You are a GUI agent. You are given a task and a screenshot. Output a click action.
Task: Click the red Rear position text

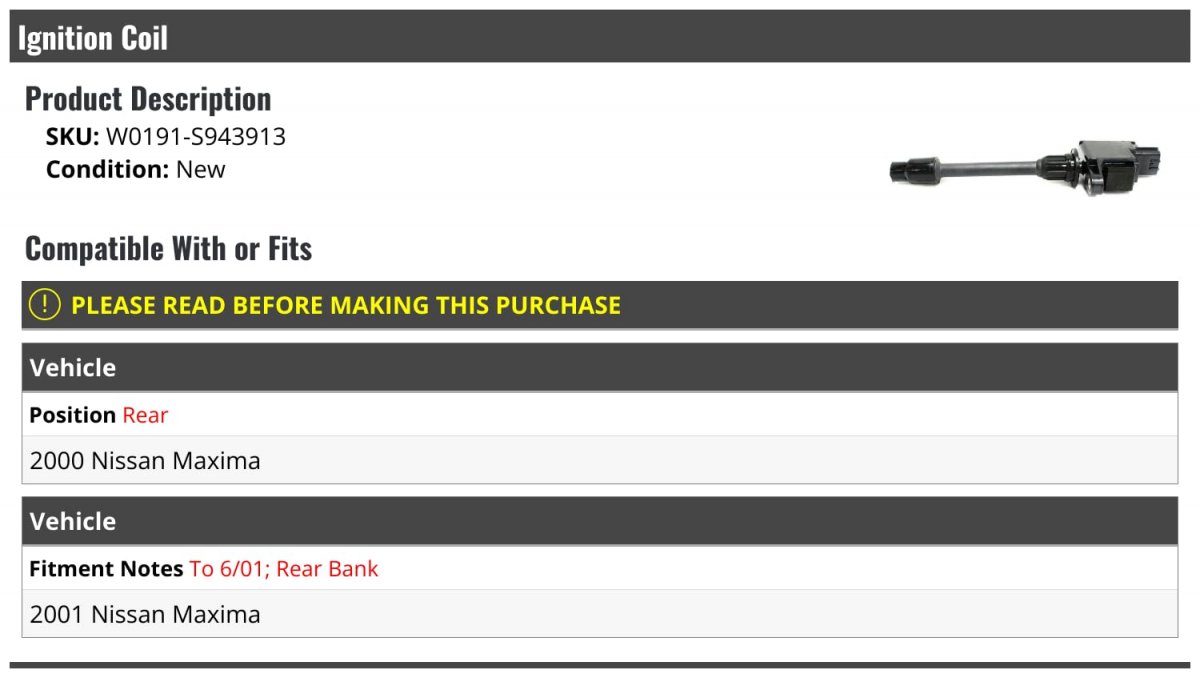coord(145,415)
